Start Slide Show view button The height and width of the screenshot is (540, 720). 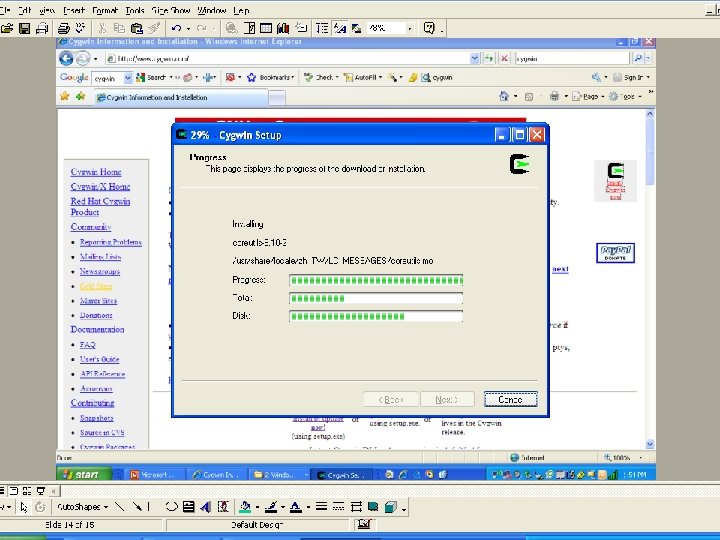[41, 491]
